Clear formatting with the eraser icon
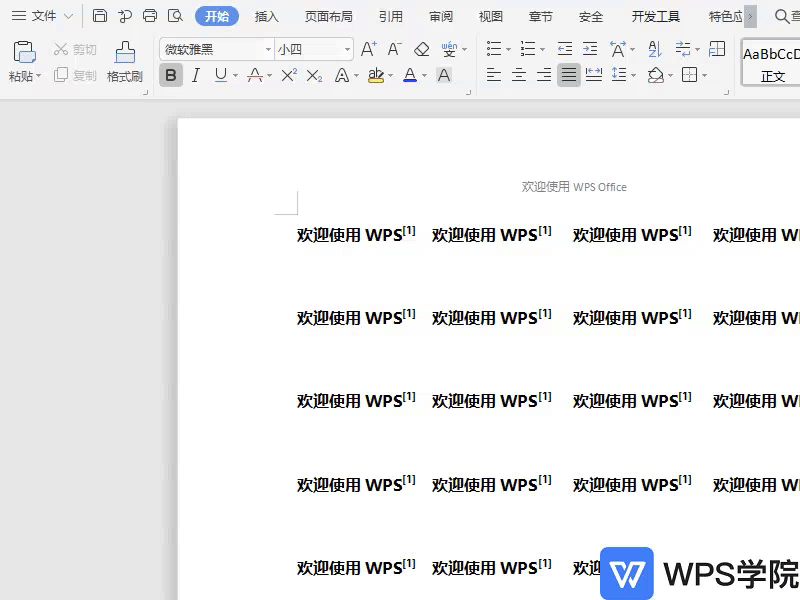 (x=423, y=49)
